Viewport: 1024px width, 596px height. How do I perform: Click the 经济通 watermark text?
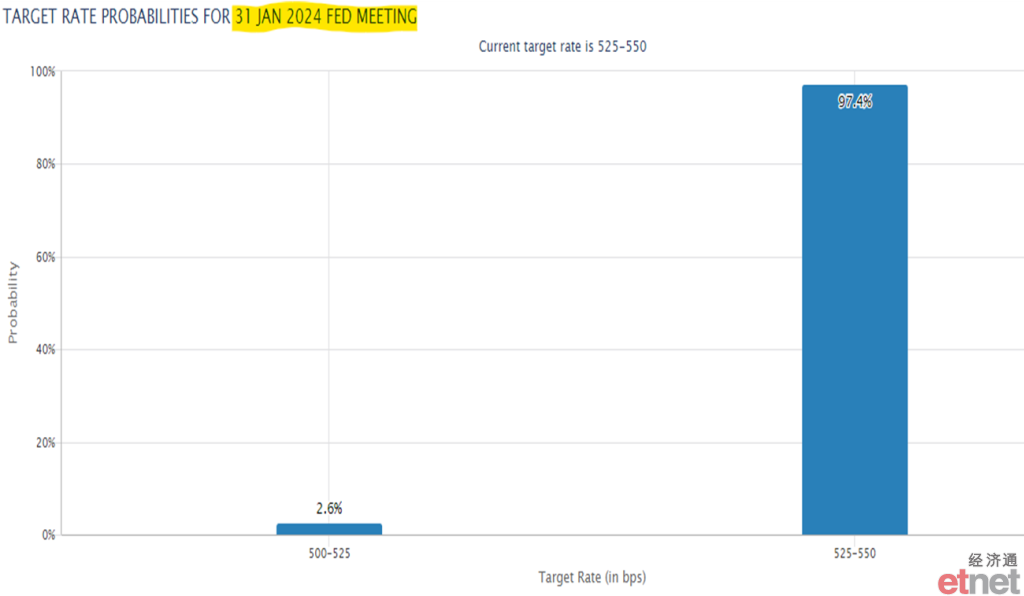point(993,560)
